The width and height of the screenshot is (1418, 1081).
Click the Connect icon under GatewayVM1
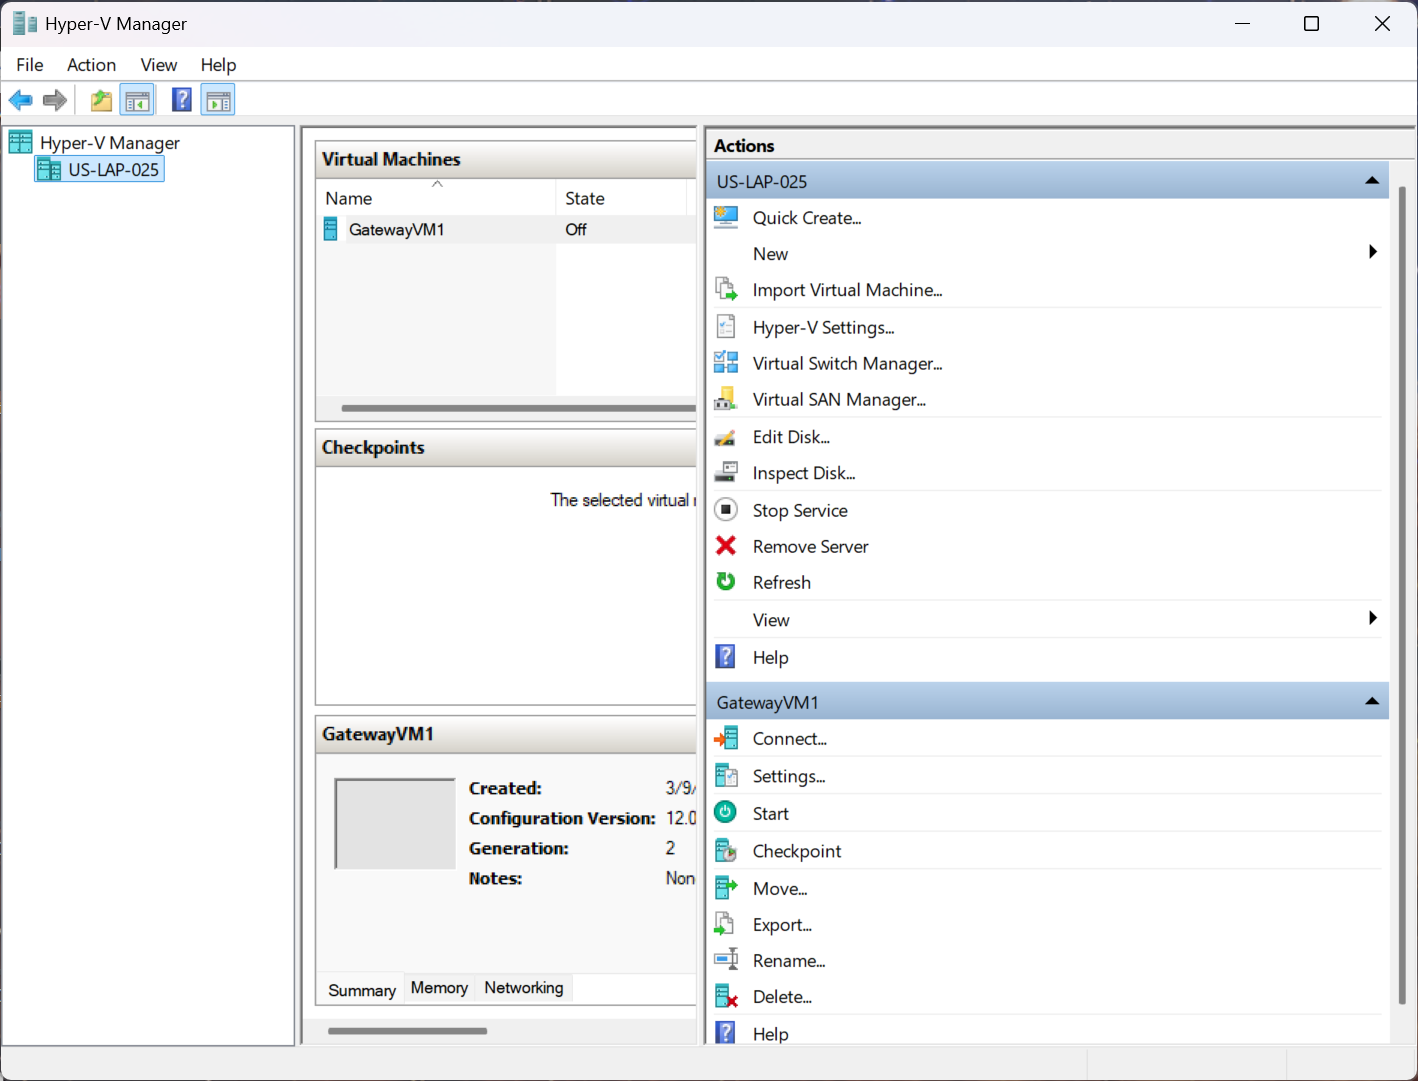point(726,738)
